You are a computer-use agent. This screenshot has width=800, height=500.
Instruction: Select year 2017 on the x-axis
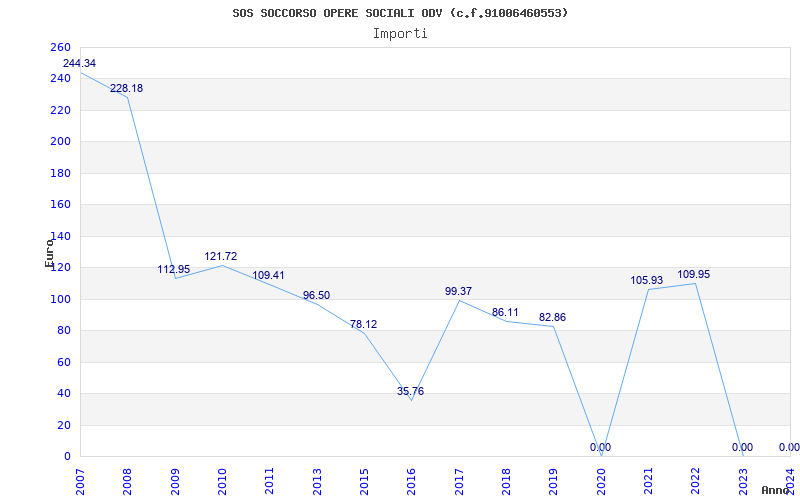[x=459, y=481]
